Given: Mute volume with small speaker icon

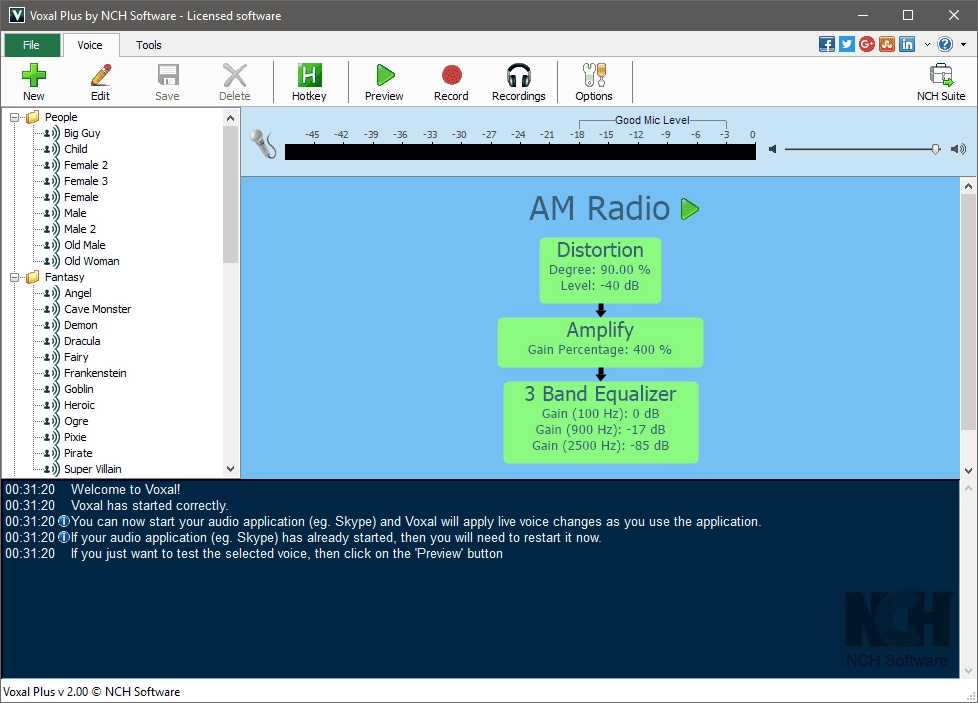Looking at the screenshot, I should point(772,149).
